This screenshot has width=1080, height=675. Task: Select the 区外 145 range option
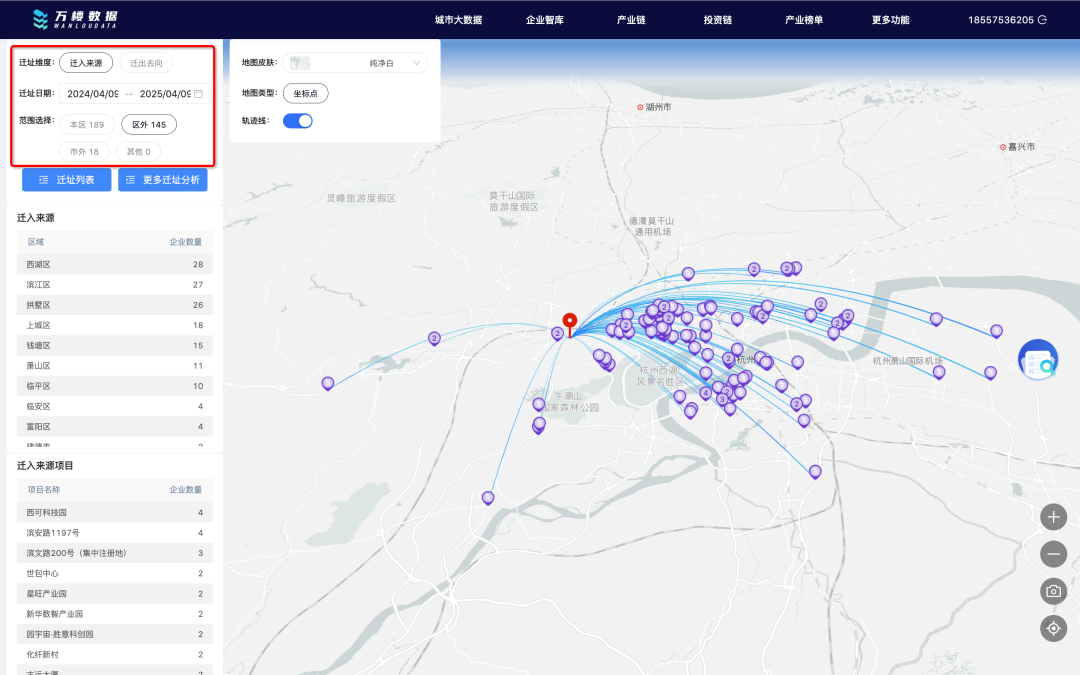pos(149,125)
